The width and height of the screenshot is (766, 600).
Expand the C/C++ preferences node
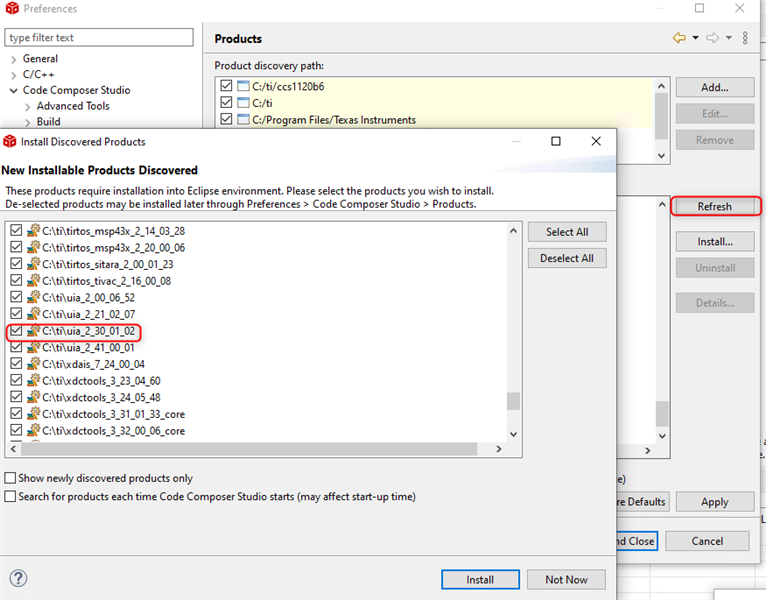(14, 75)
